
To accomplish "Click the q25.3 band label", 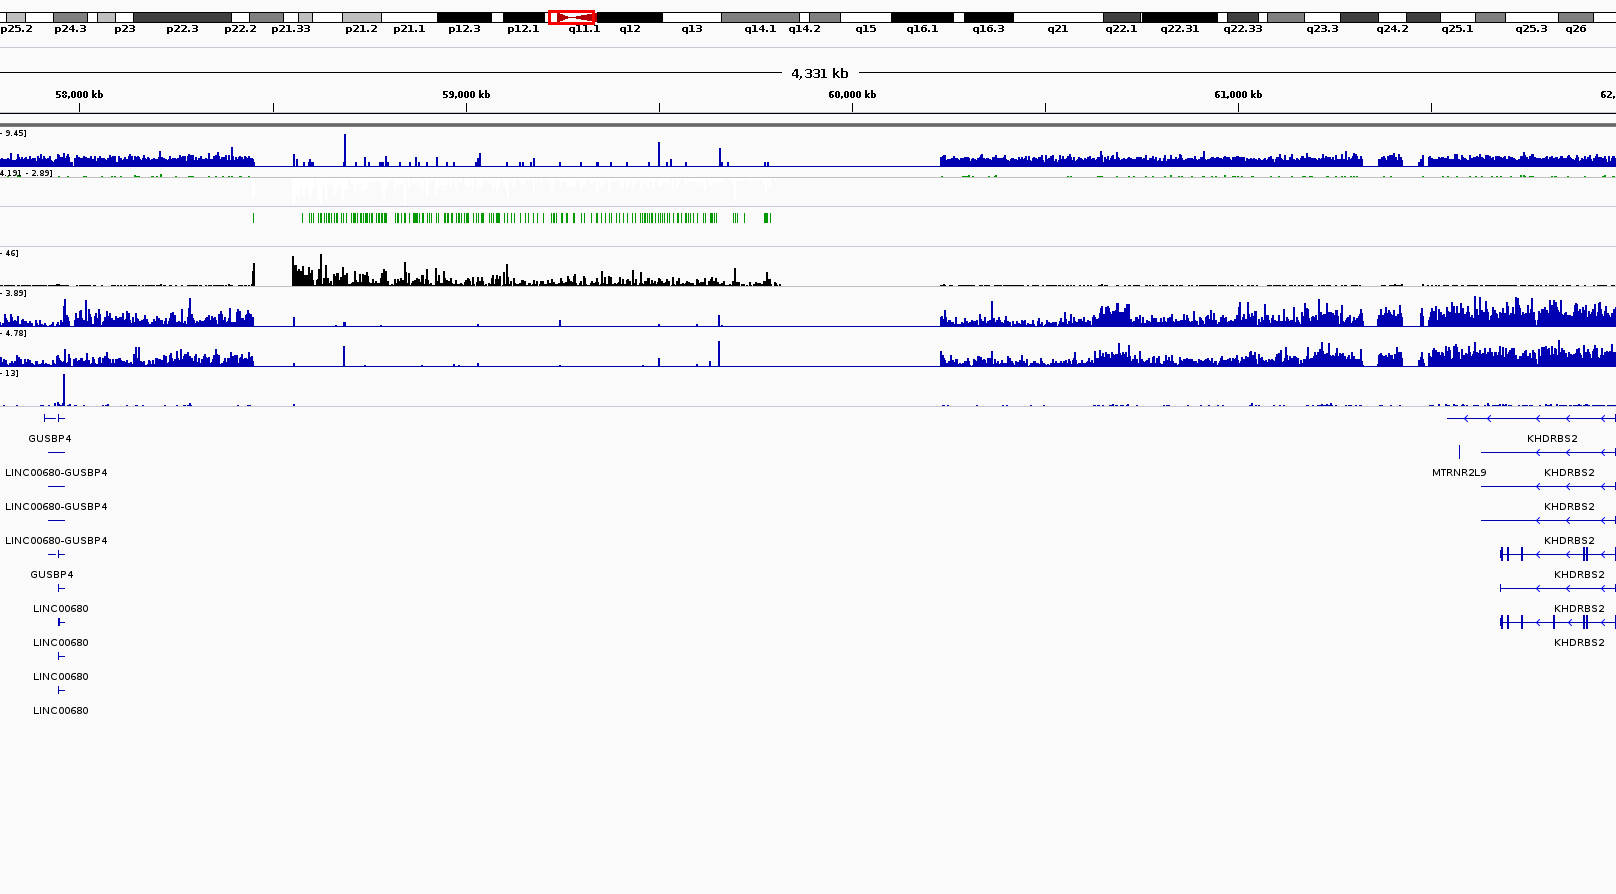I will pos(1531,29).
